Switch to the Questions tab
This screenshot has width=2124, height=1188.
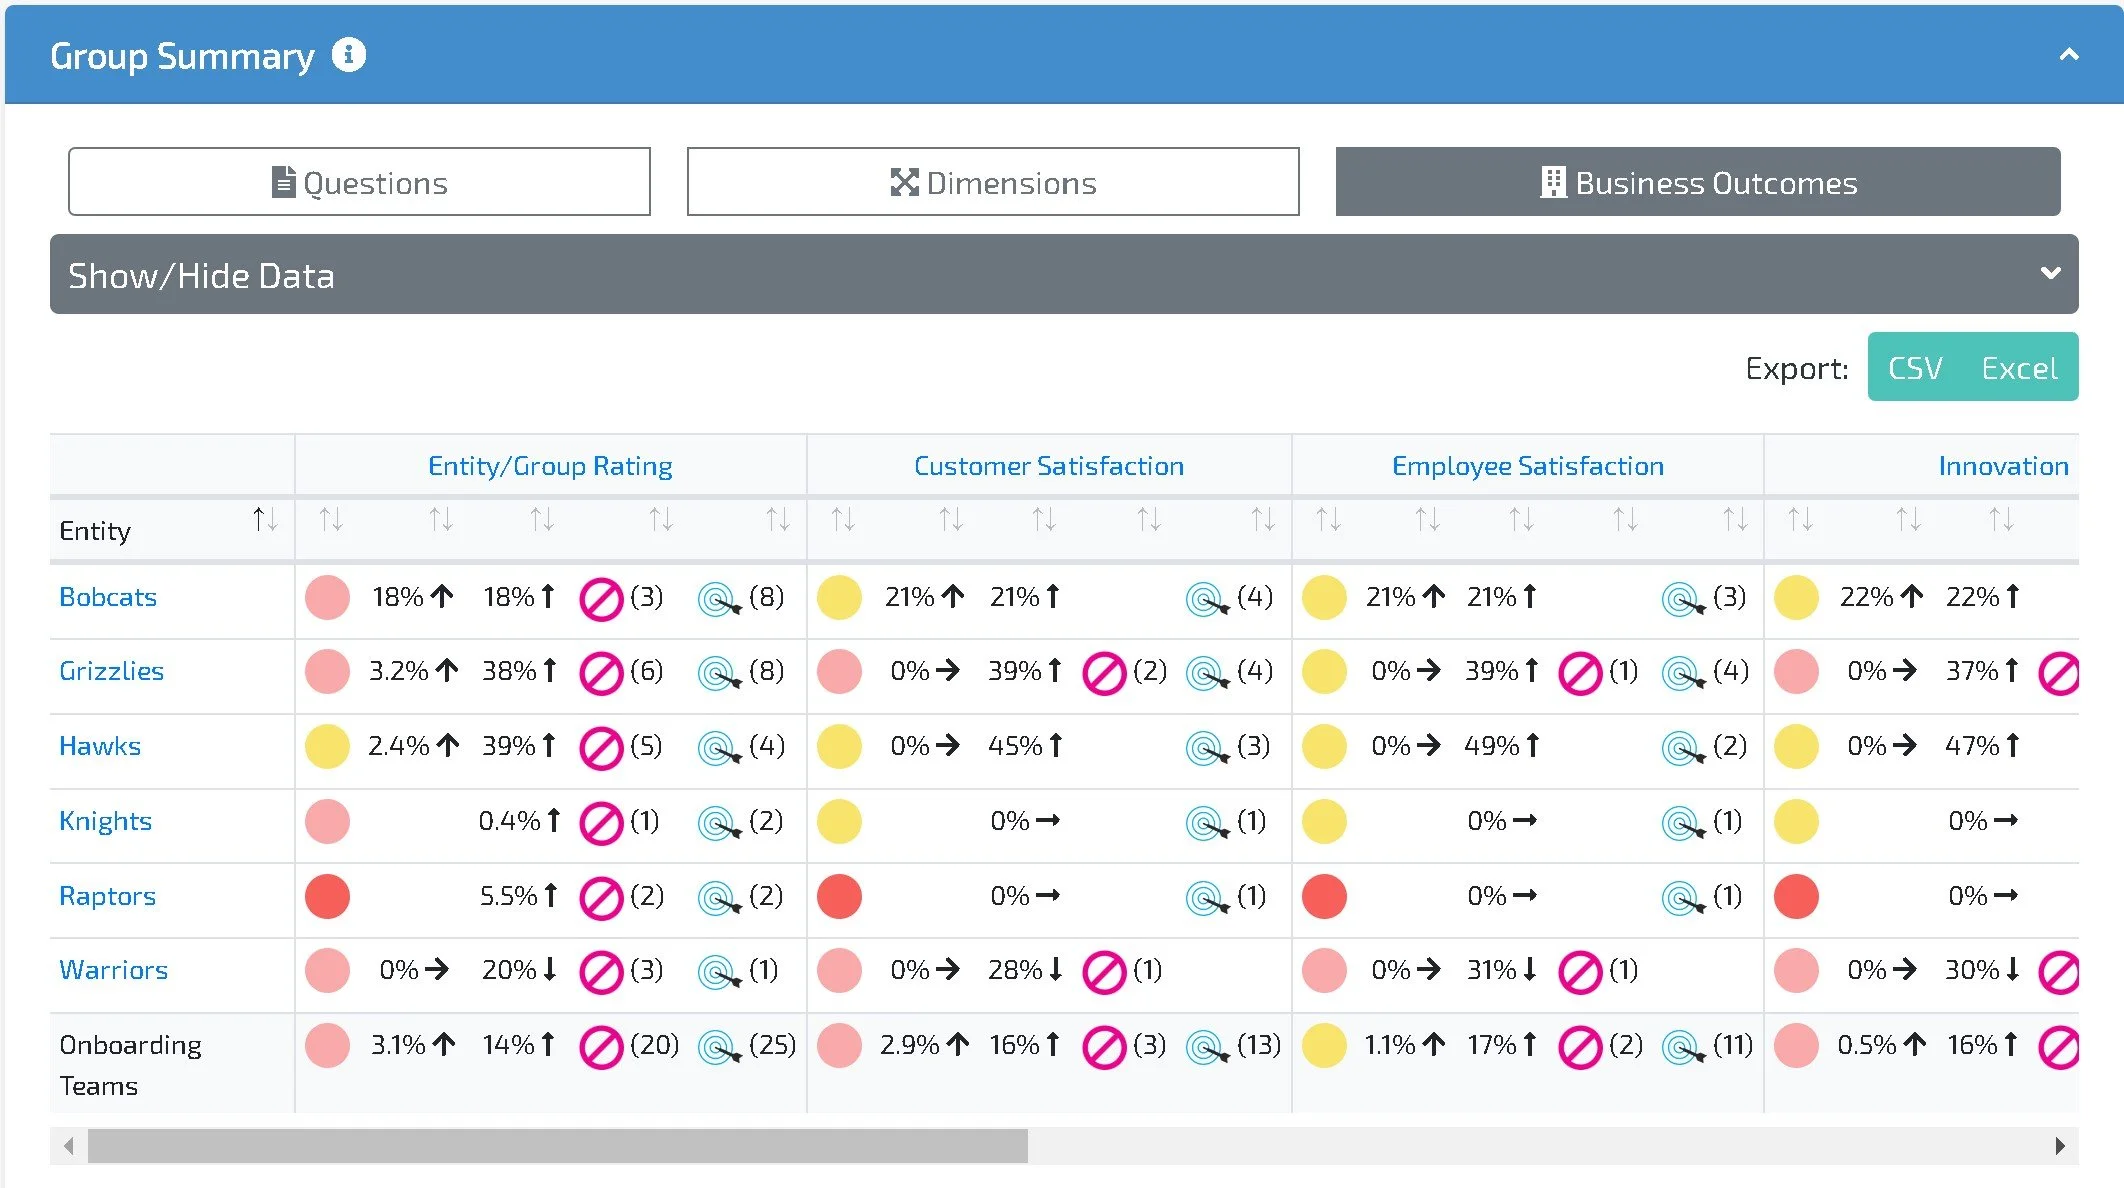point(360,181)
